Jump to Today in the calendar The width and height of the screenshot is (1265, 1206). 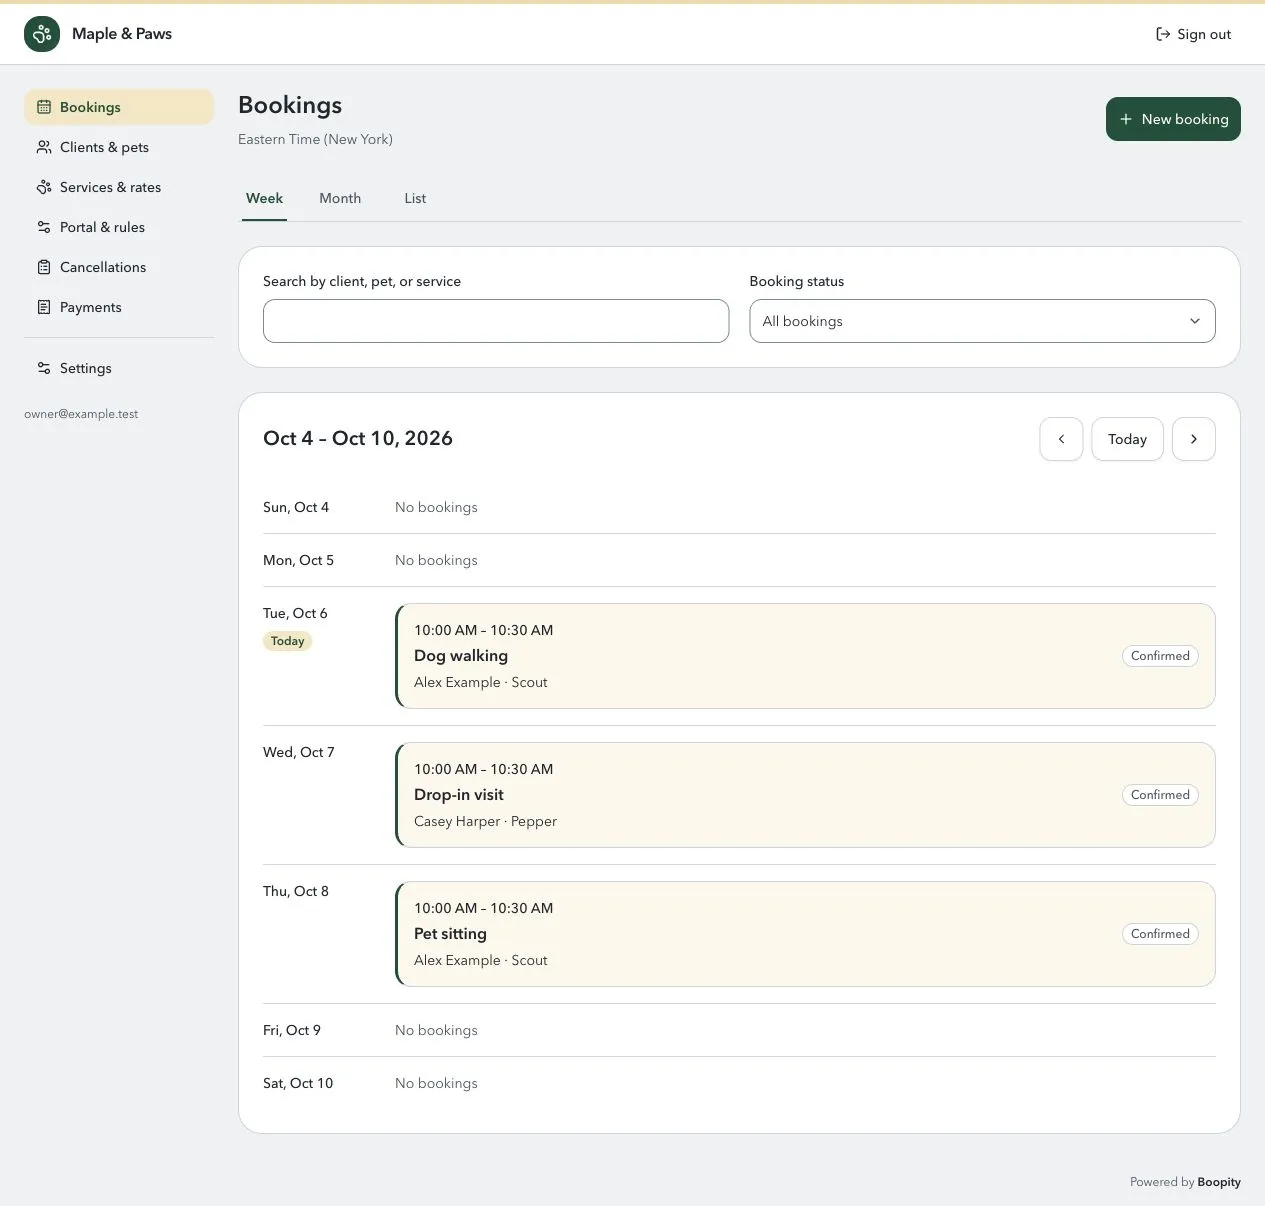click(x=1127, y=439)
